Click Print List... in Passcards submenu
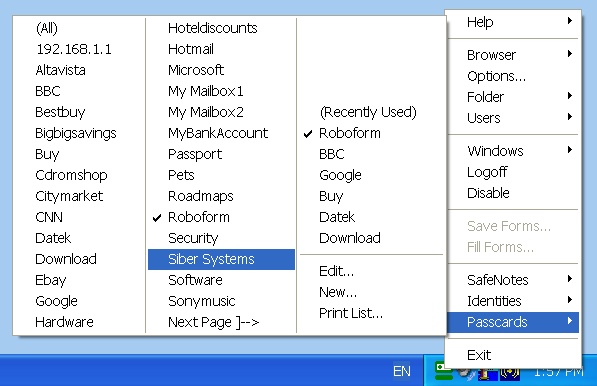This screenshot has width=597, height=386. (x=371, y=313)
